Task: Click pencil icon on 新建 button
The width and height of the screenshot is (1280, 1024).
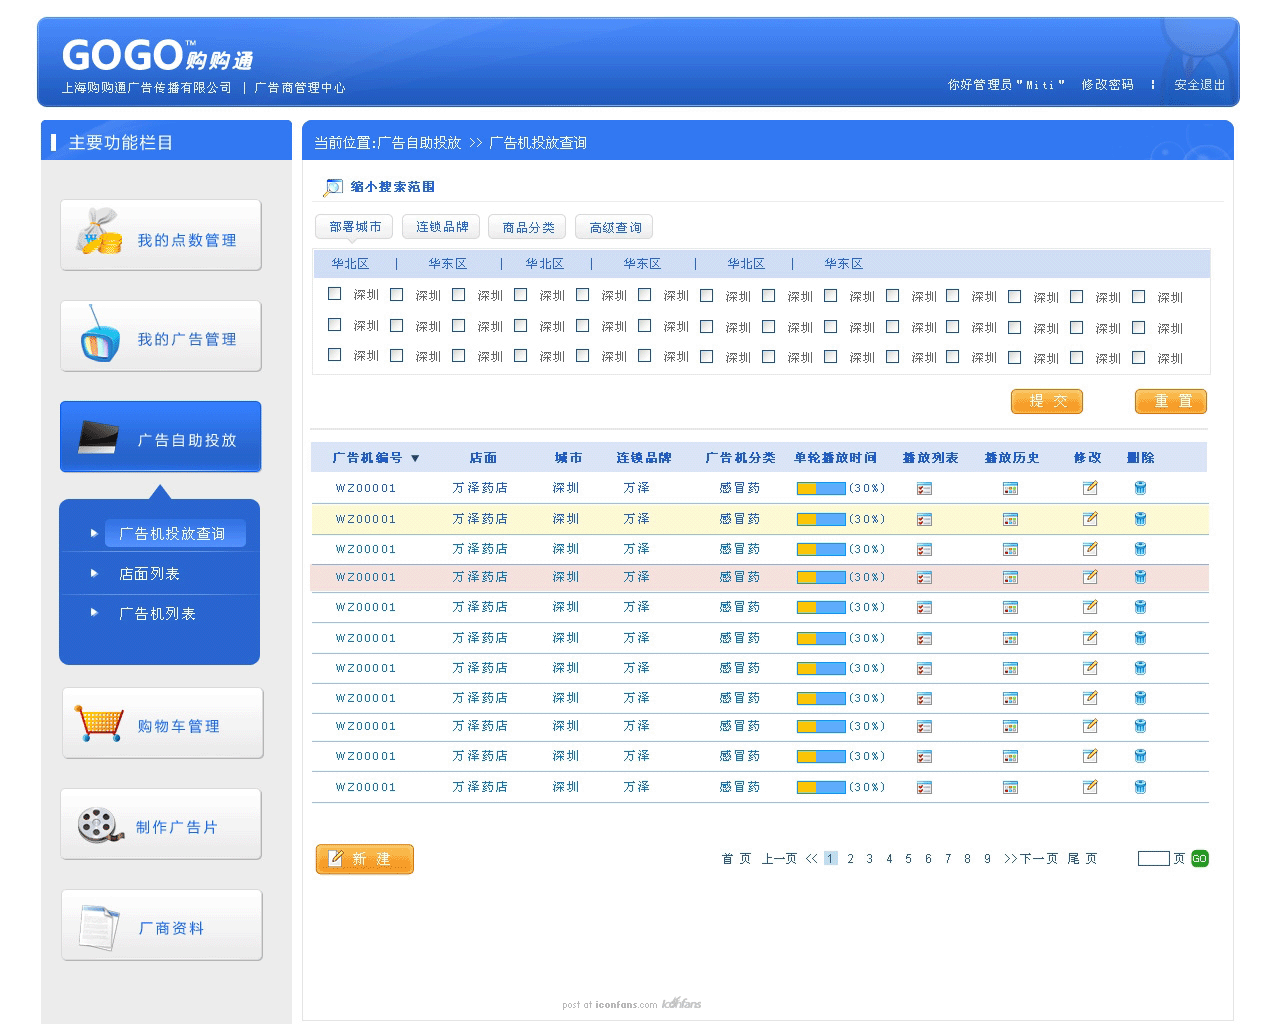Action: click(335, 858)
